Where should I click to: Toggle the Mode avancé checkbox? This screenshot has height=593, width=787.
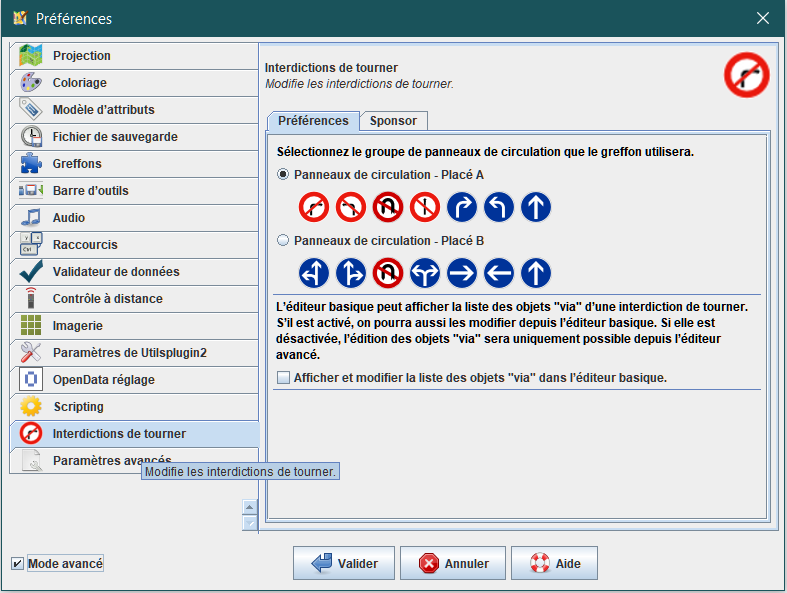tap(18, 563)
